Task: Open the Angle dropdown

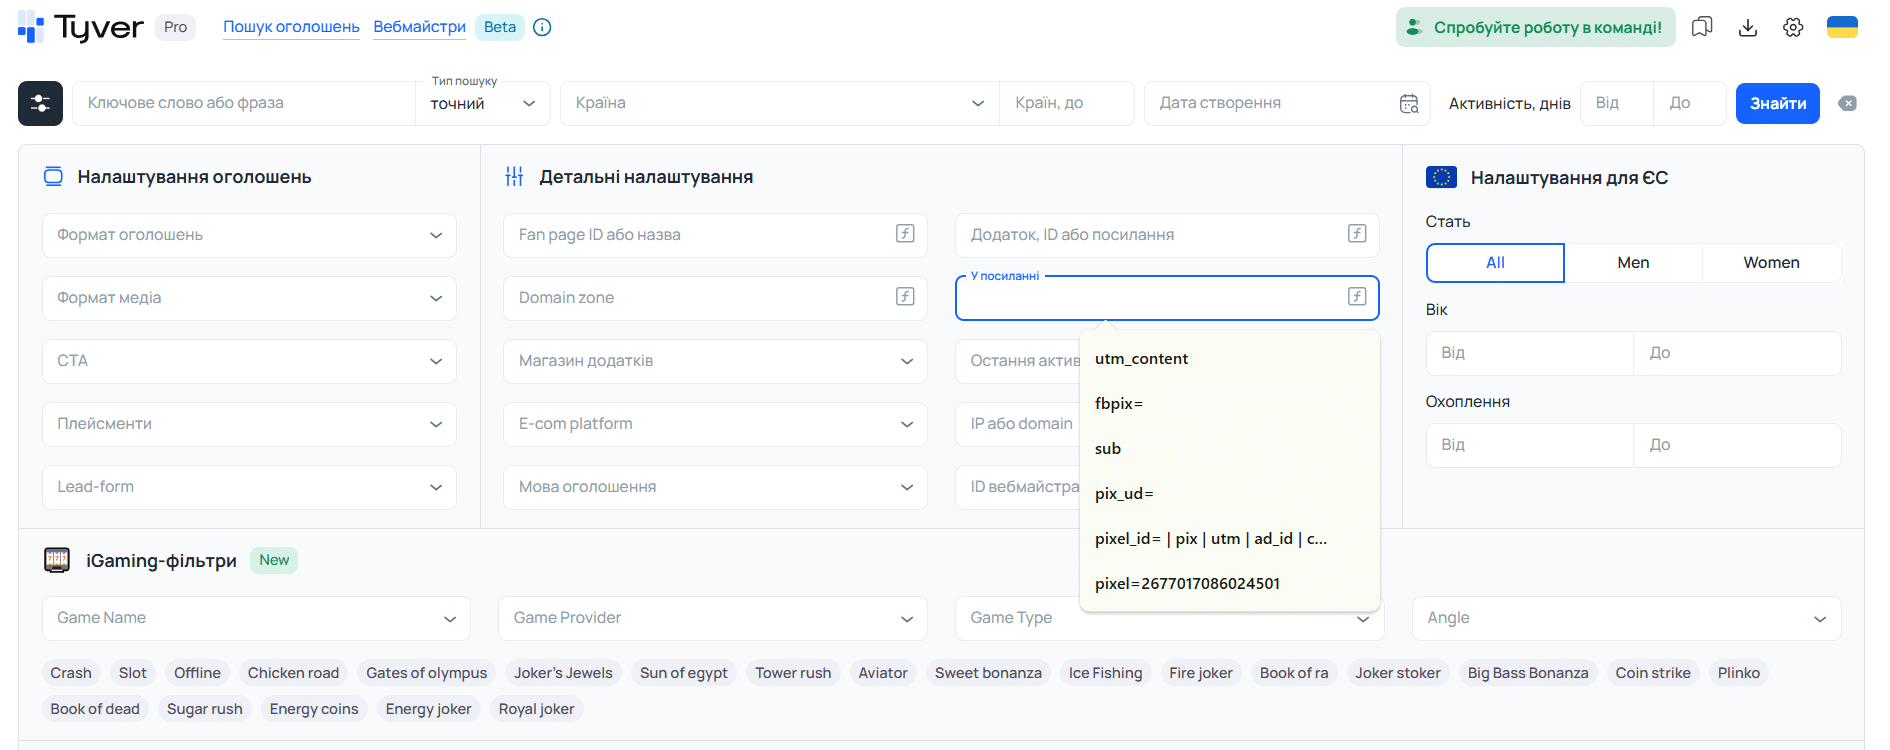Action: pyautogui.click(x=1627, y=618)
